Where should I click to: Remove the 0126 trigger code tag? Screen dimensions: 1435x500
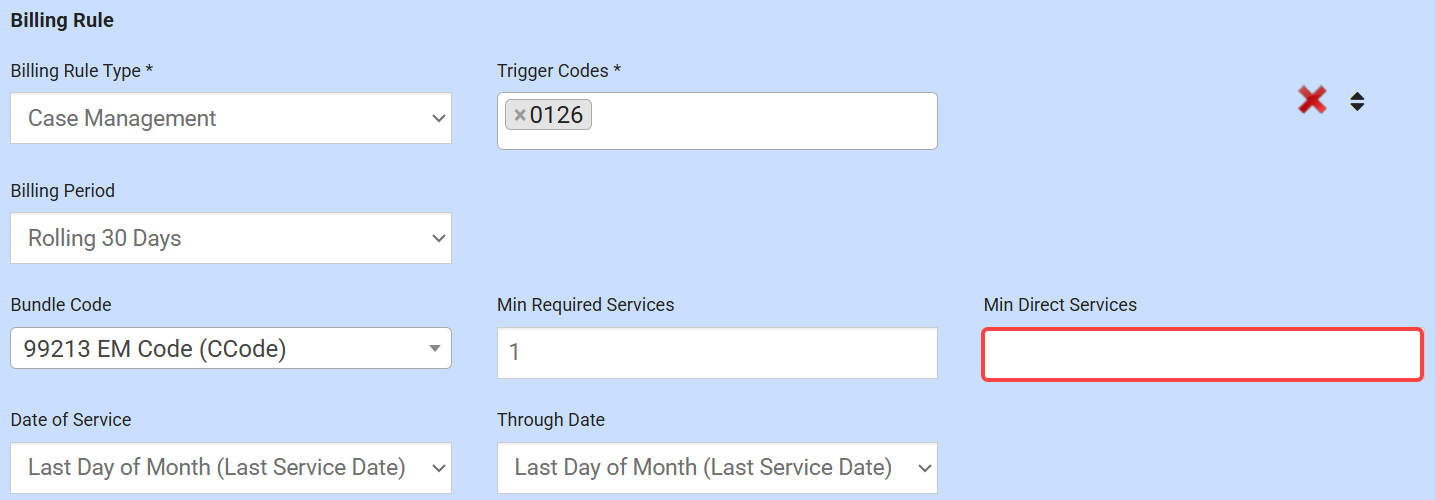coord(520,116)
